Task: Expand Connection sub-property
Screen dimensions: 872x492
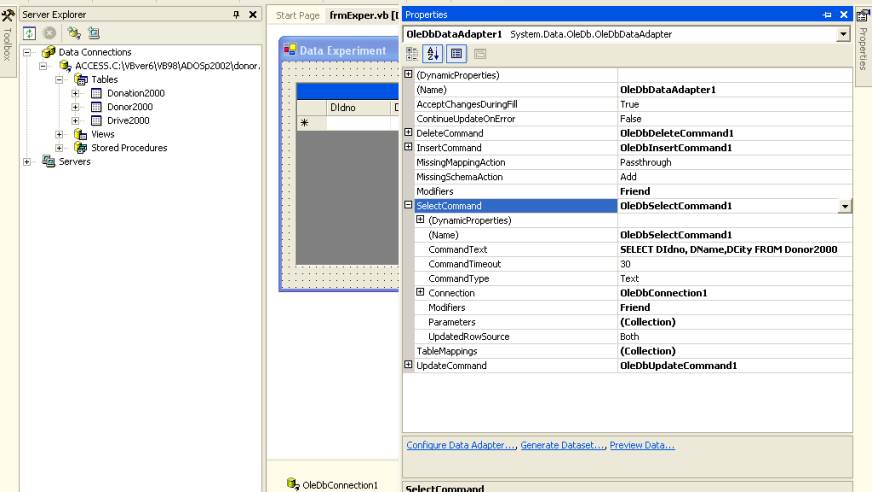Action: click(x=420, y=292)
